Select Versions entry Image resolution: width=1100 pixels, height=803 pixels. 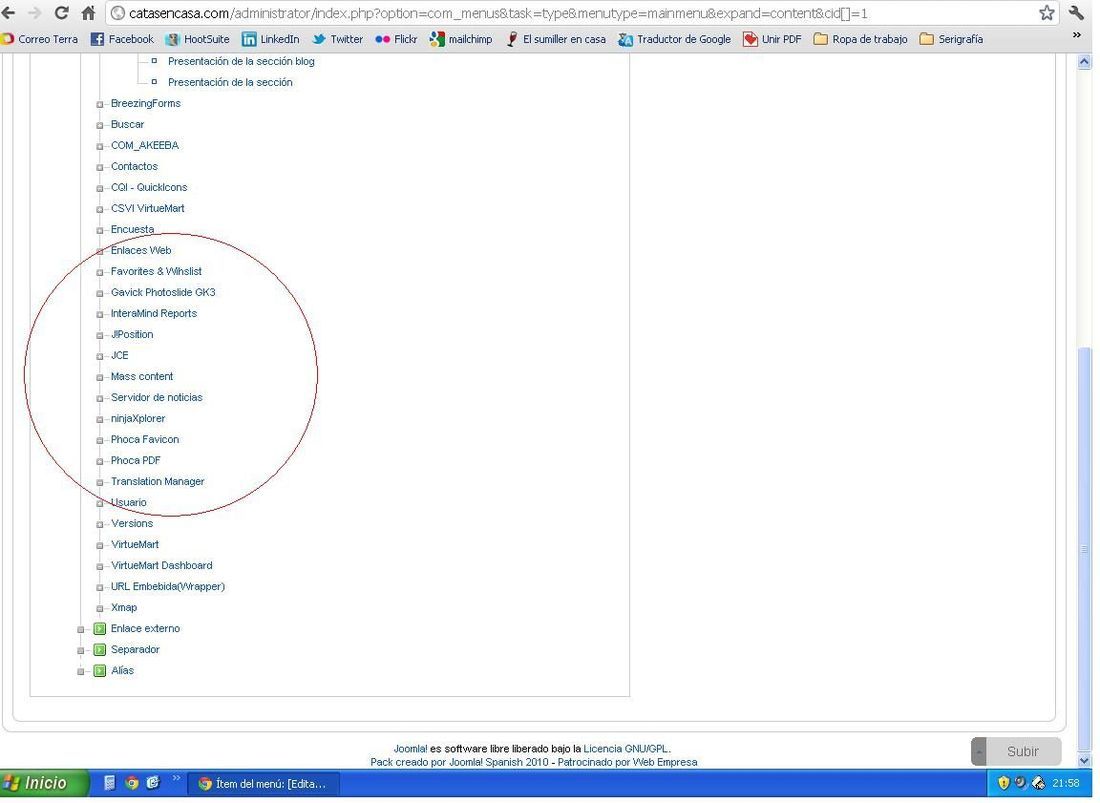point(132,525)
